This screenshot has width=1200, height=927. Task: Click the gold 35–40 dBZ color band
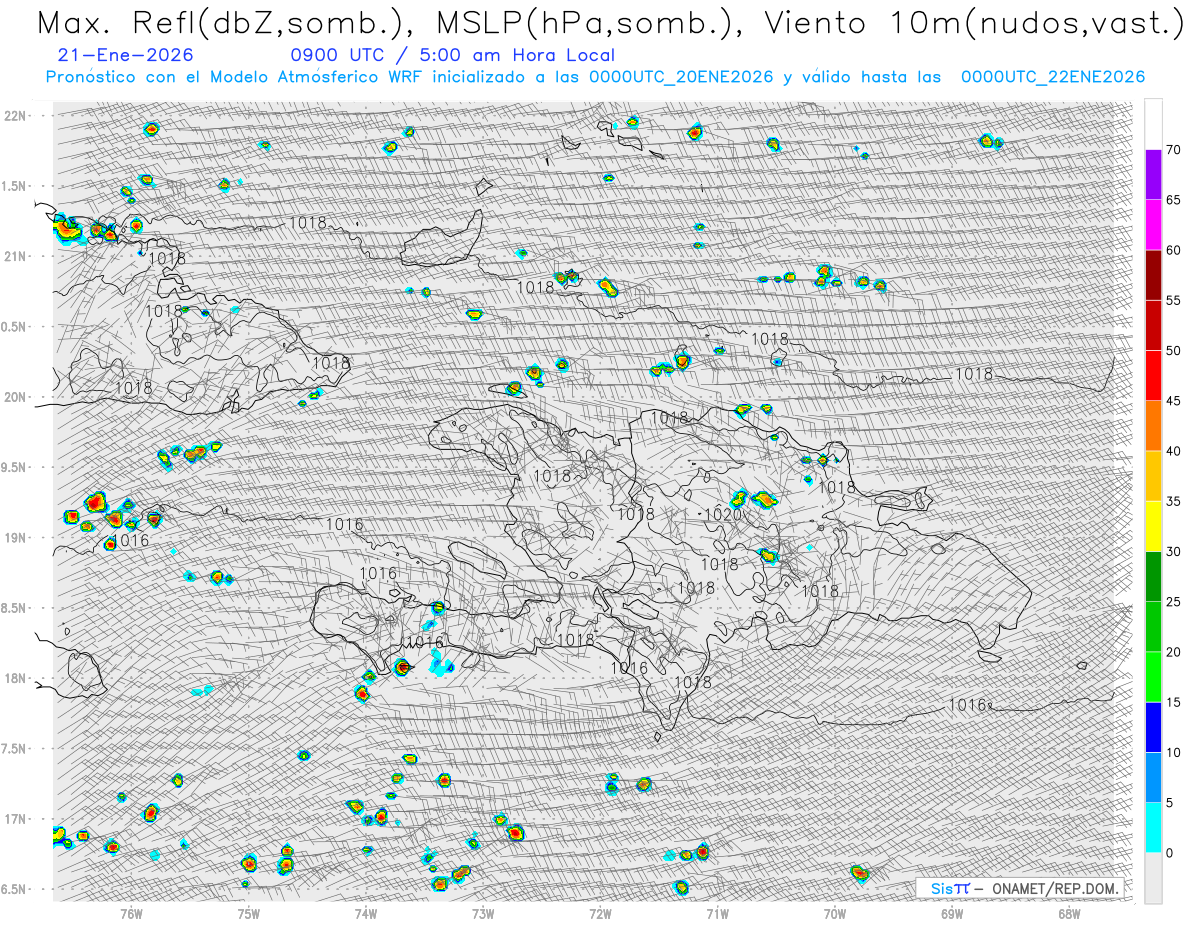coord(1153,476)
